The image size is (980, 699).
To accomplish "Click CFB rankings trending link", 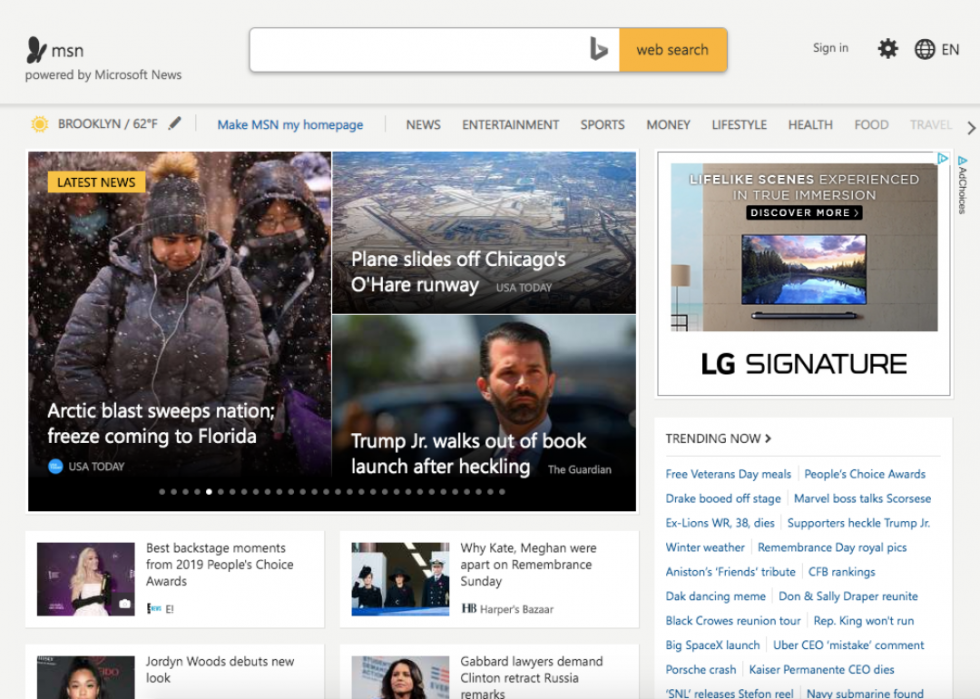I will 841,571.
